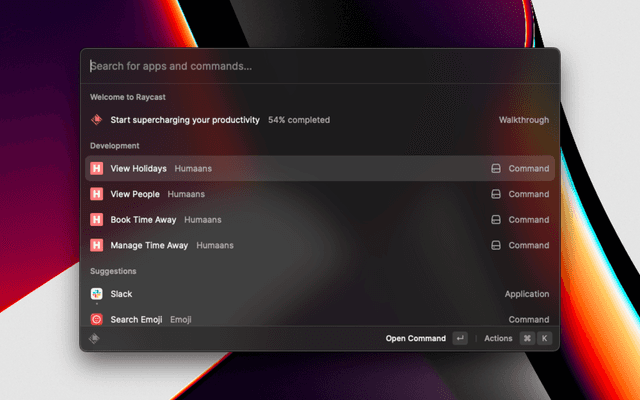Open the Walkthrough link
Screen dimensions: 640x400
(524, 120)
